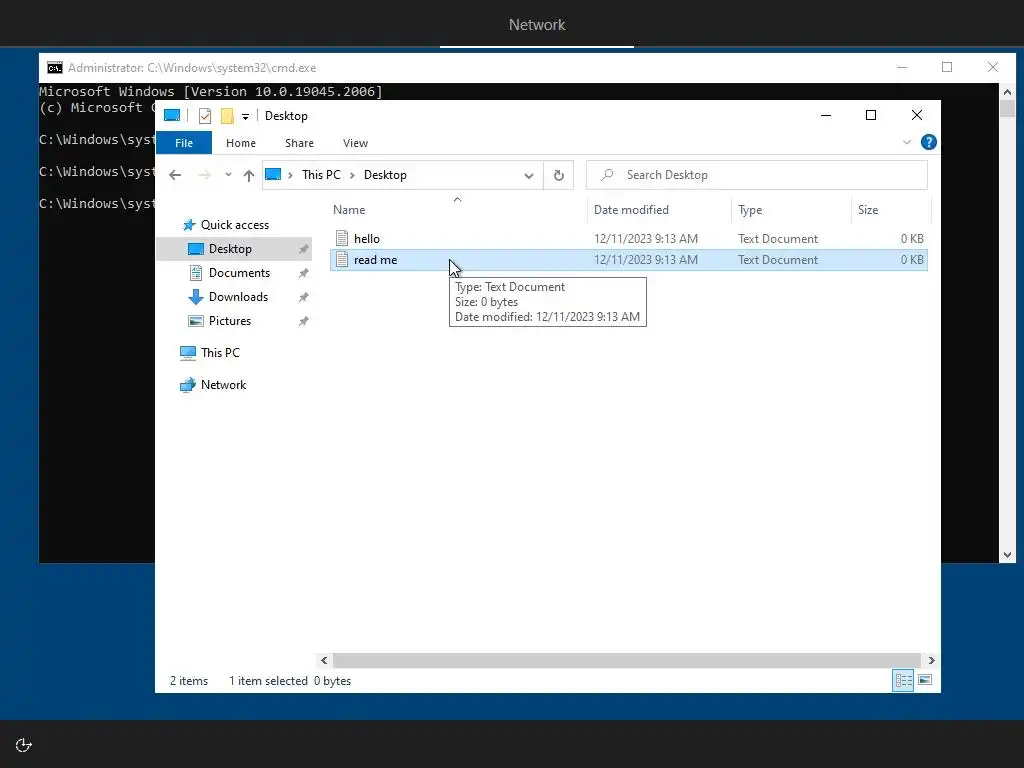
Task: Expand the chevron after This PC breadcrumb
Action: pyautogui.click(x=352, y=175)
